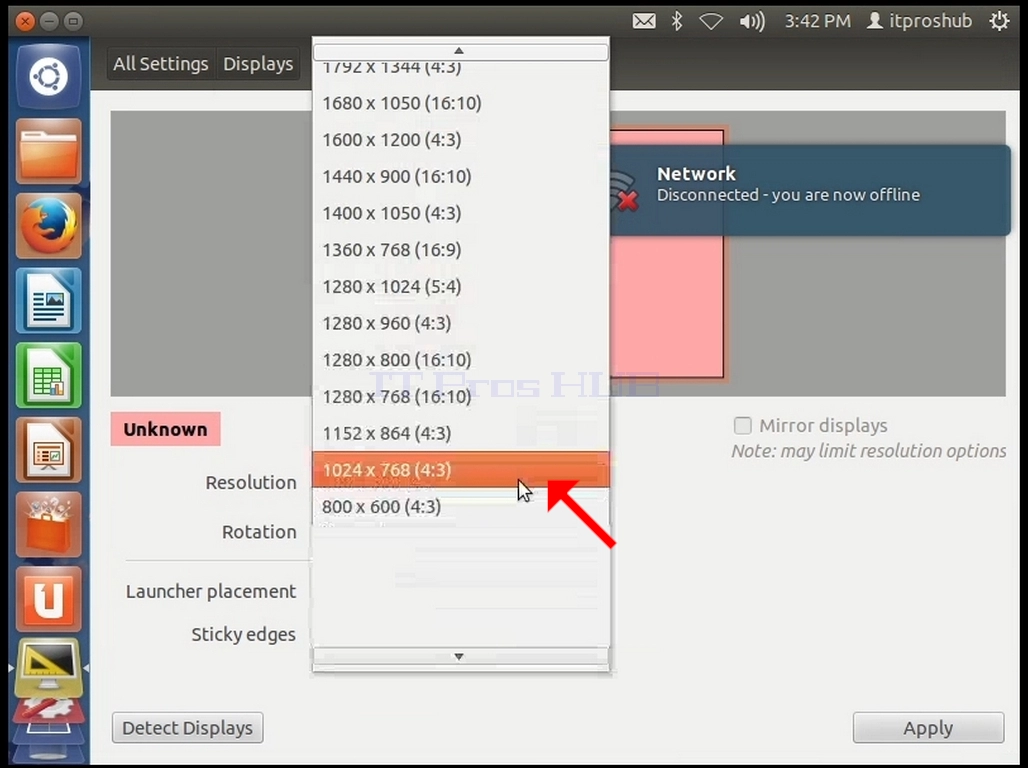Select 800 x 600 (4:3) resolution
This screenshot has height=768, width=1028.
460,507
